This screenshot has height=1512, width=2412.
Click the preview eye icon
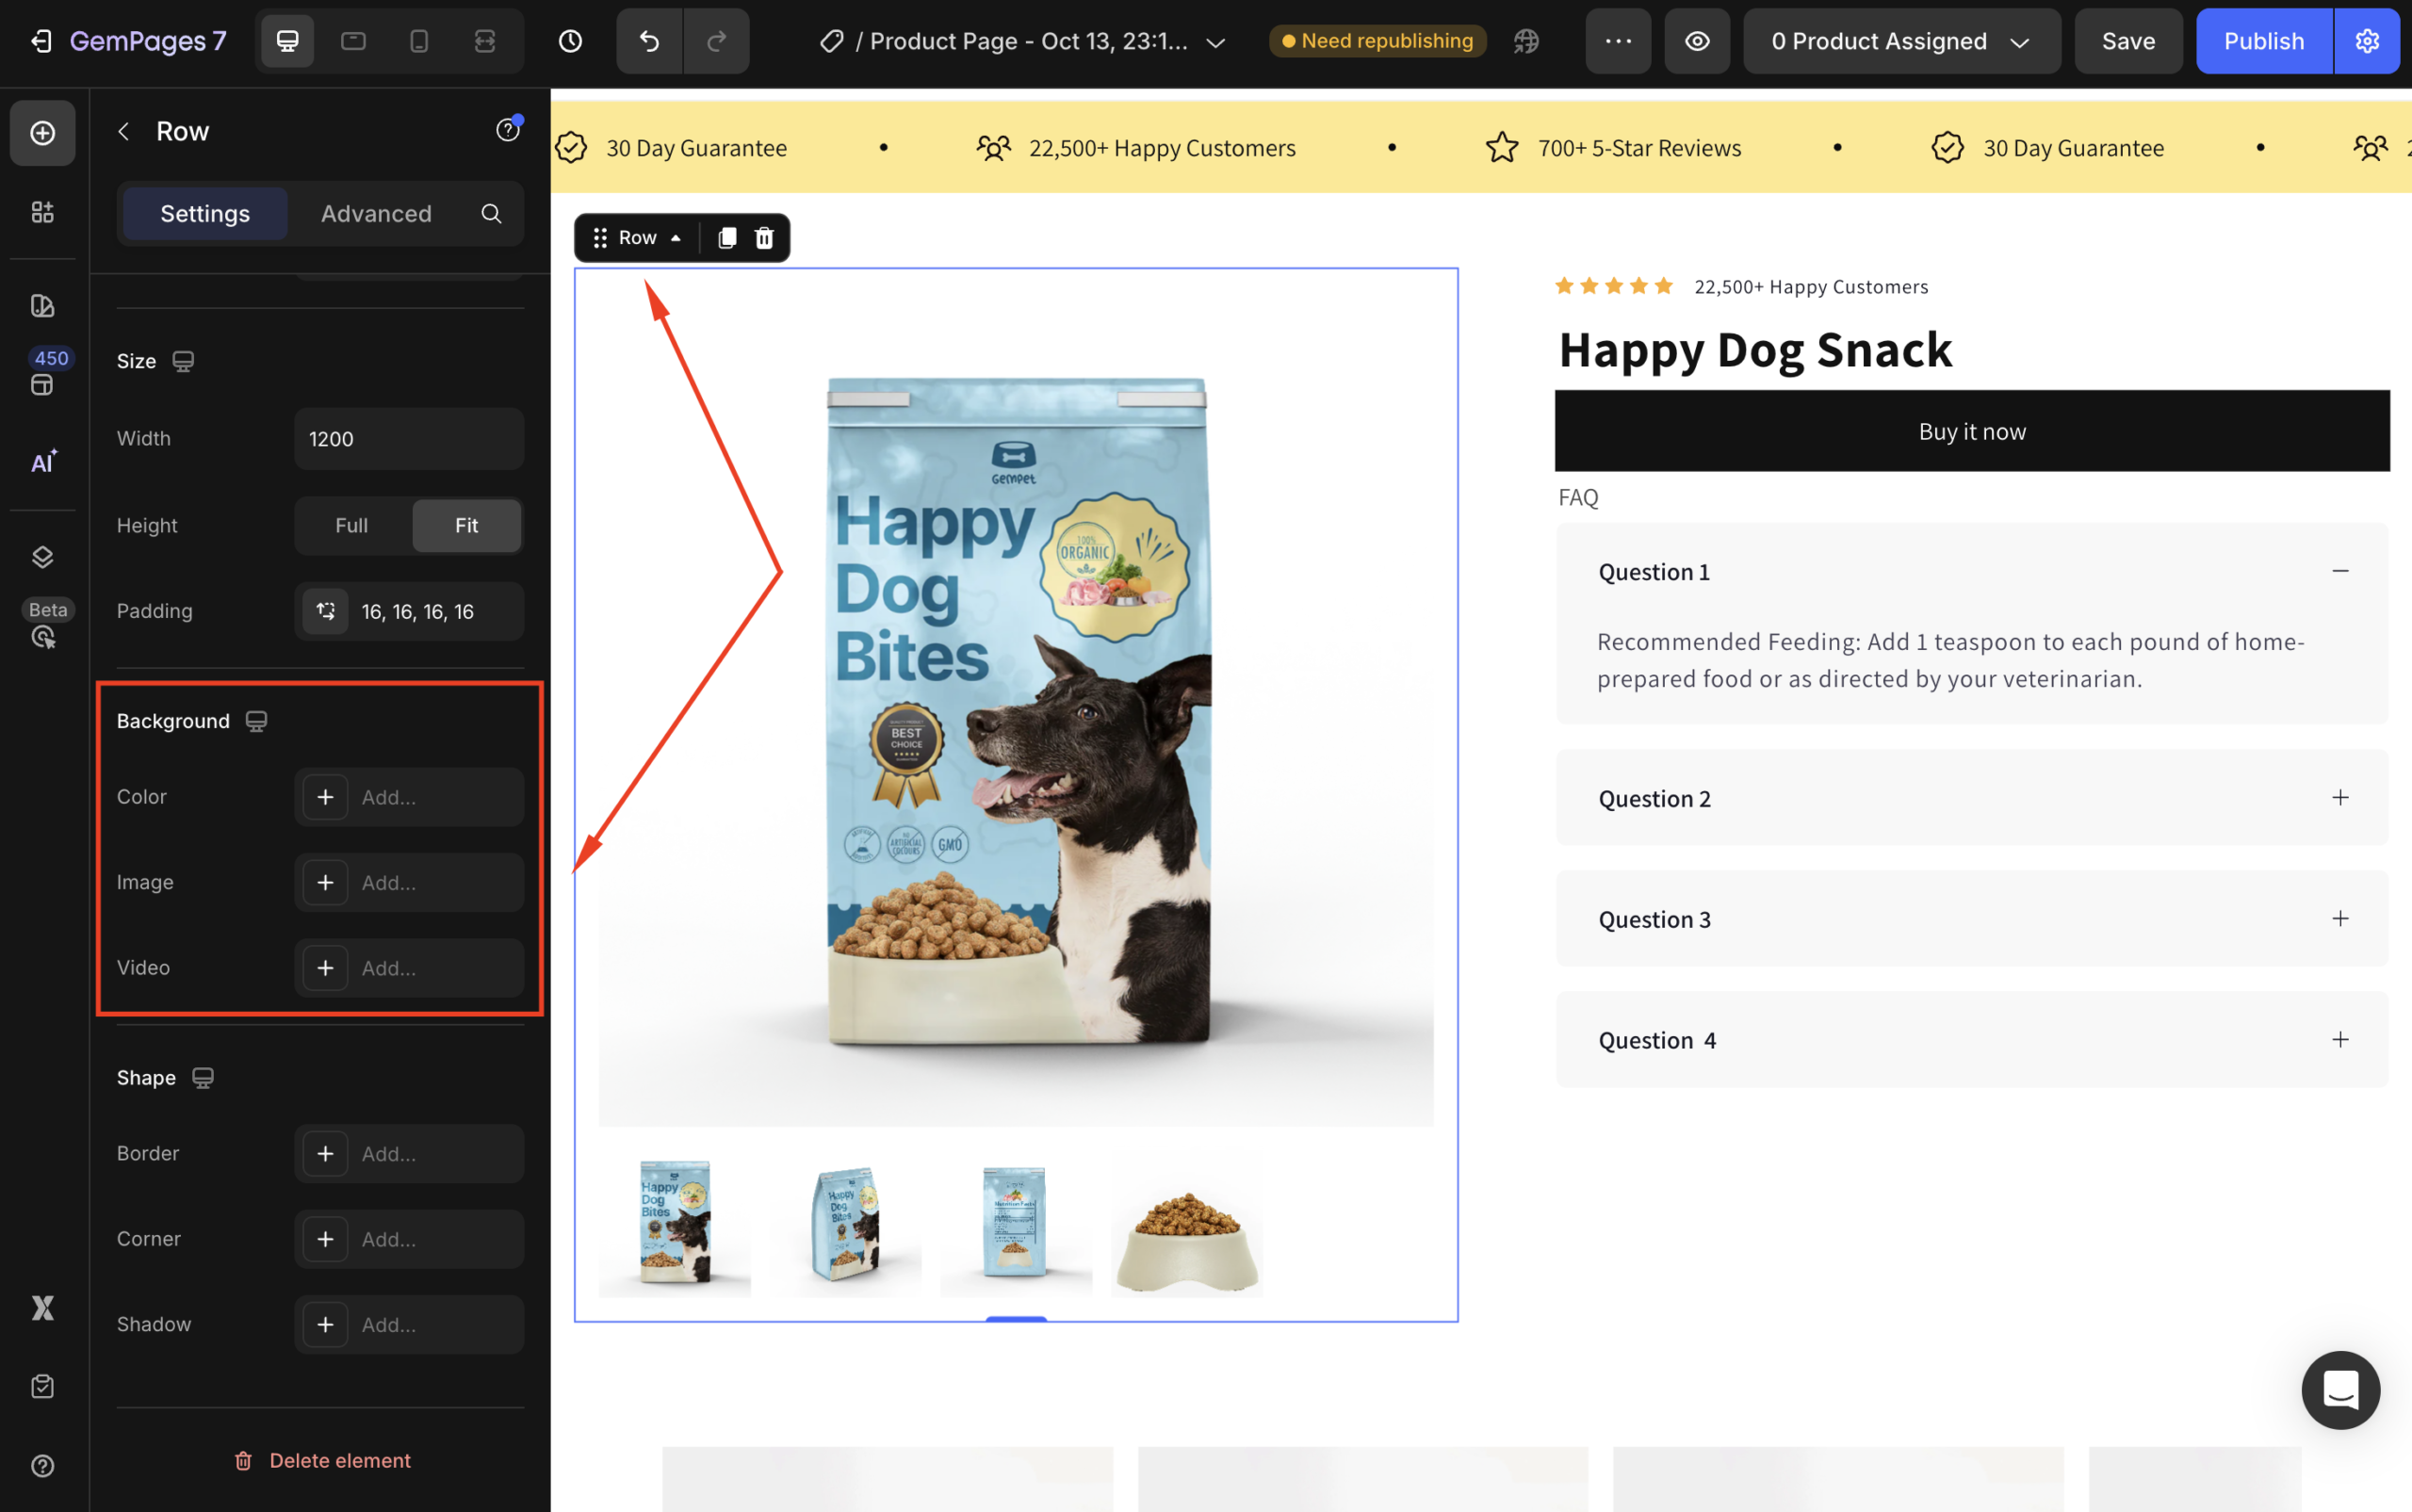click(1697, 41)
